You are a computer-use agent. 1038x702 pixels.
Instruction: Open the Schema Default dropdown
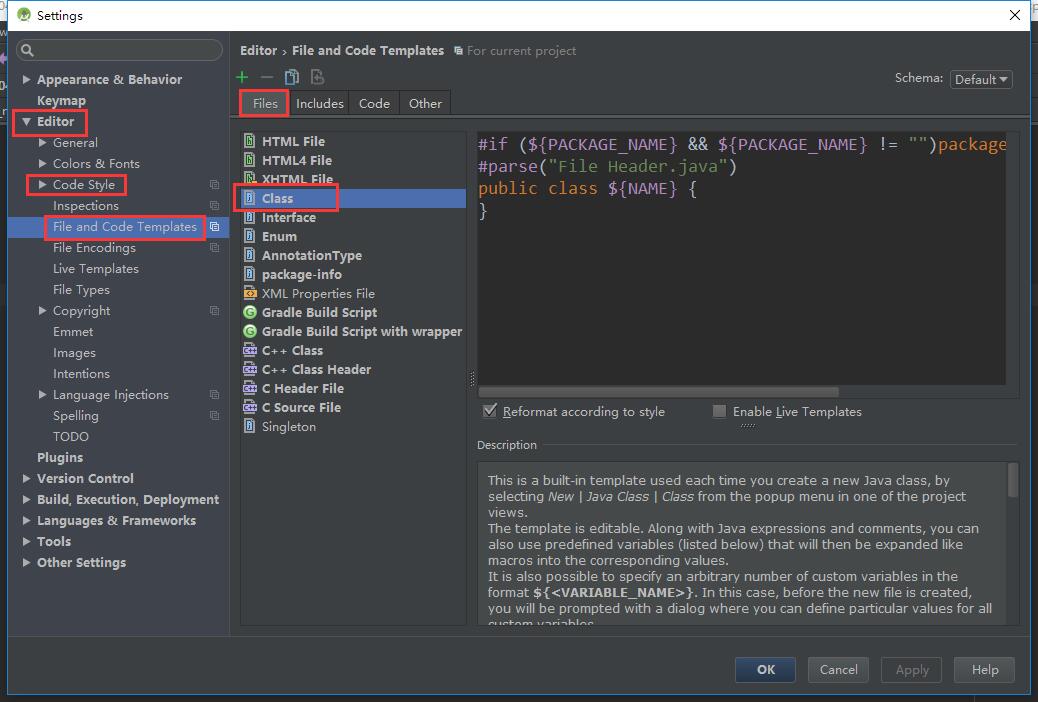980,79
